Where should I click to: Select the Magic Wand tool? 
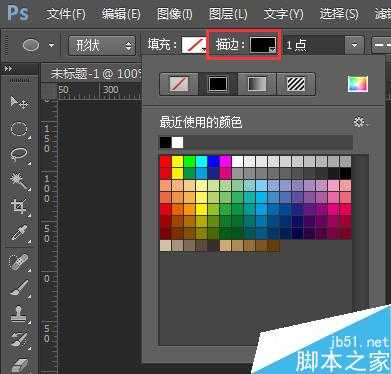tap(19, 181)
